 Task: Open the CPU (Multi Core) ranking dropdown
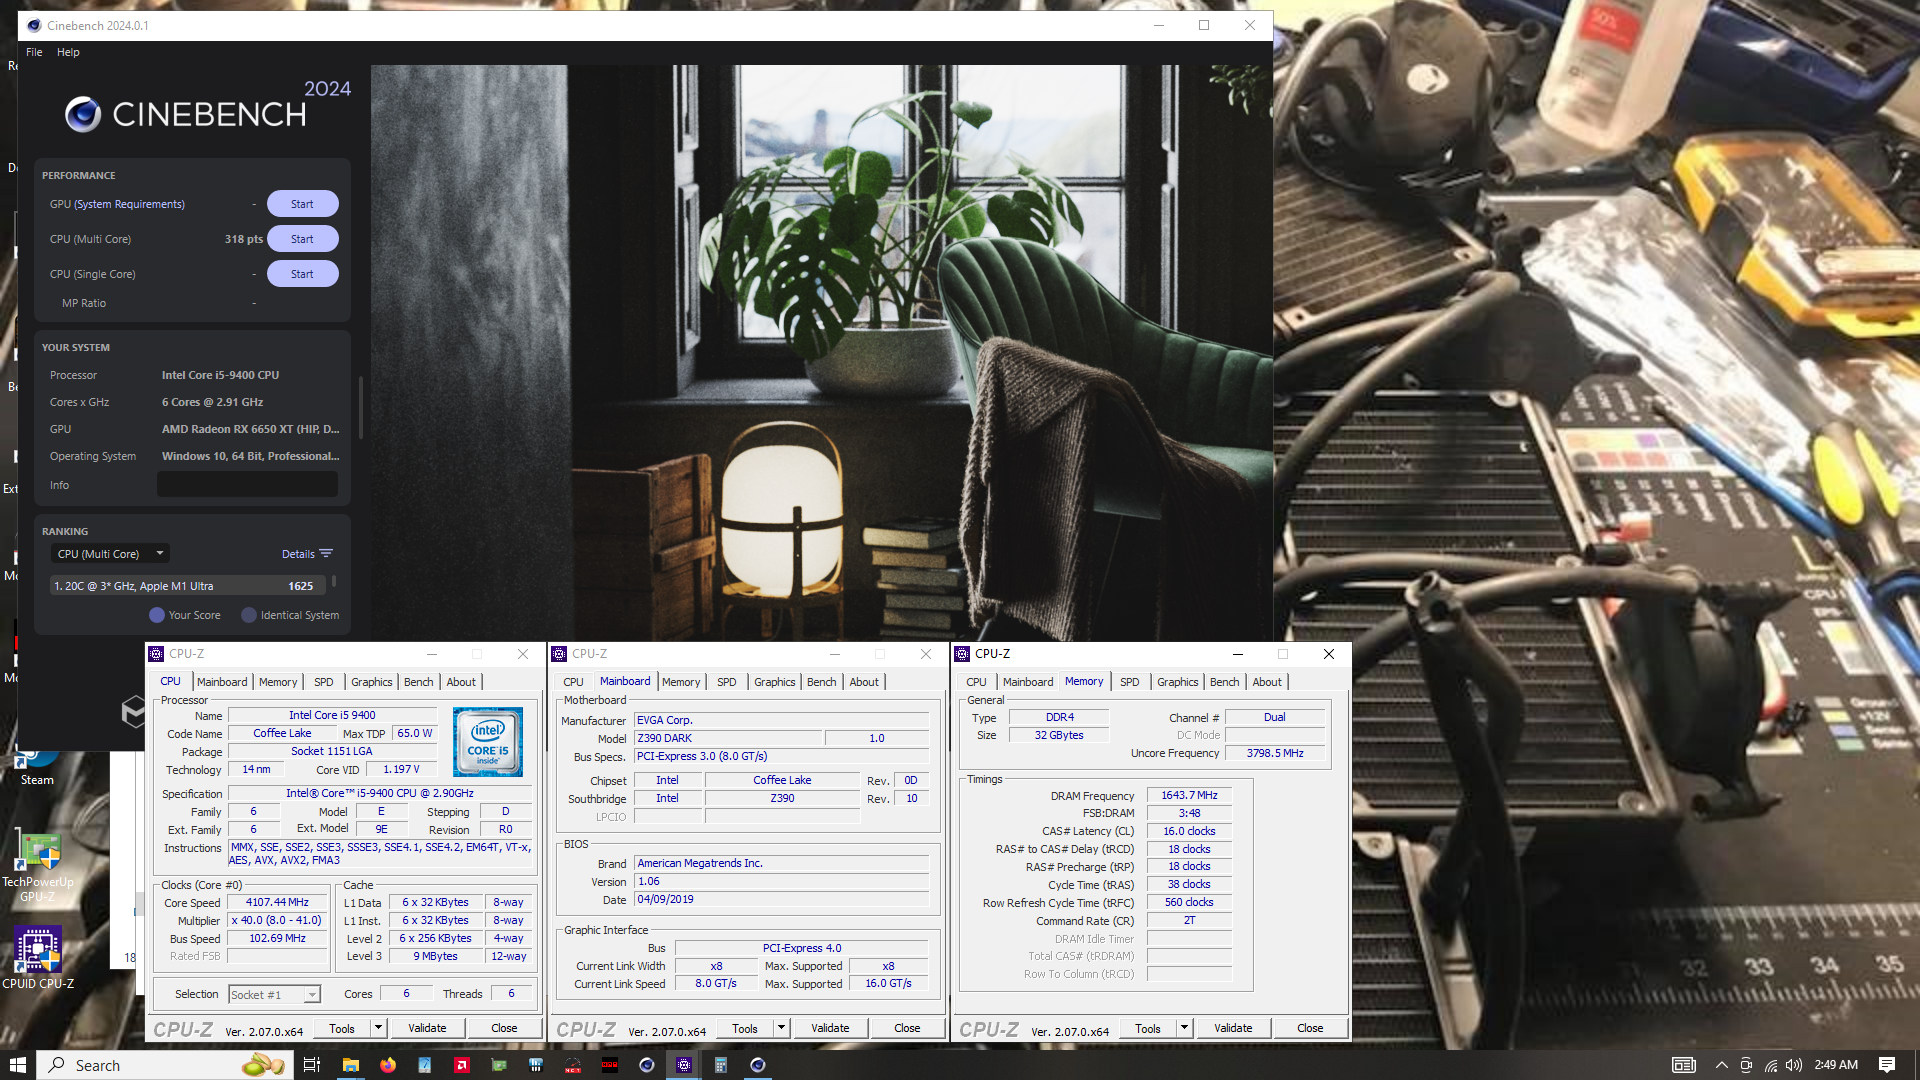click(x=110, y=554)
